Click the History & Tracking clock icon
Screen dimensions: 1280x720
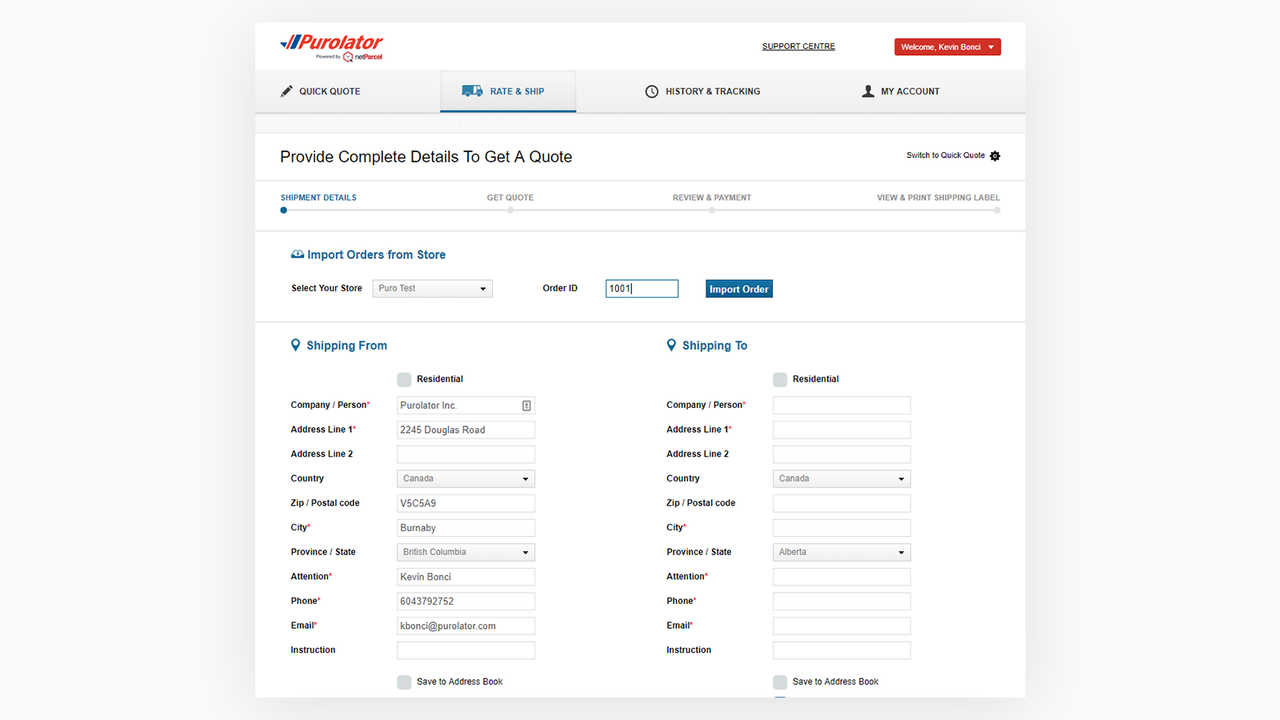652,91
